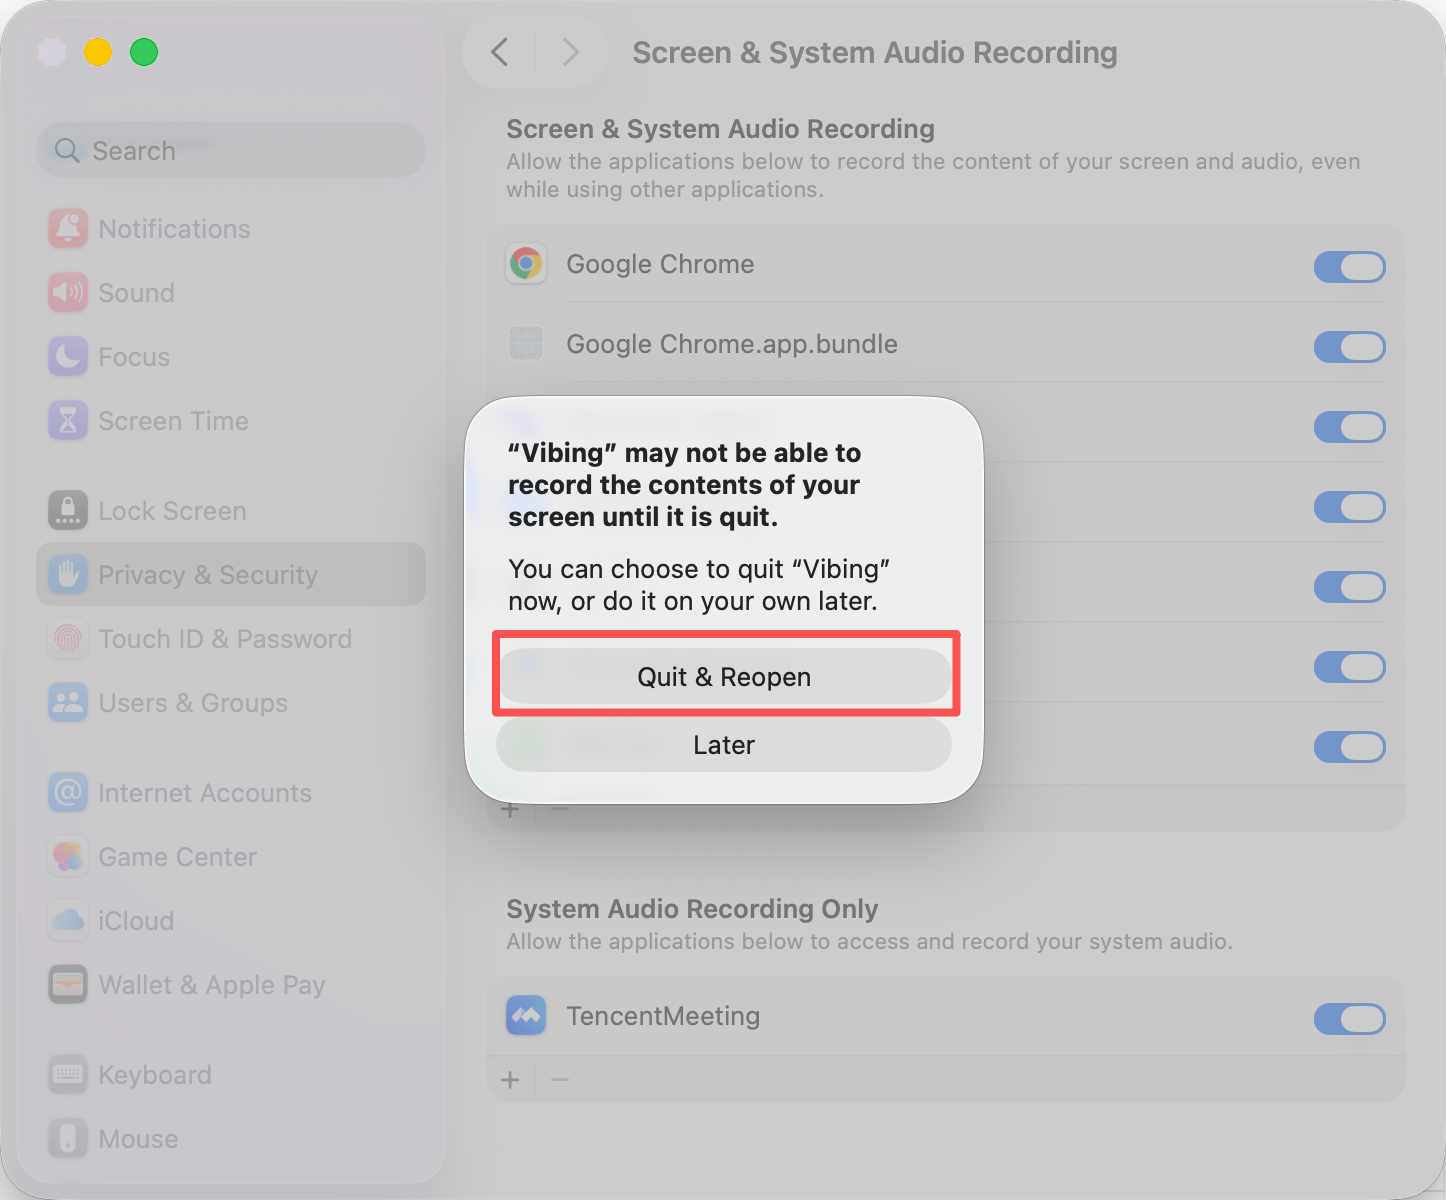Dismiss the dialog with Later button

(x=724, y=744)
